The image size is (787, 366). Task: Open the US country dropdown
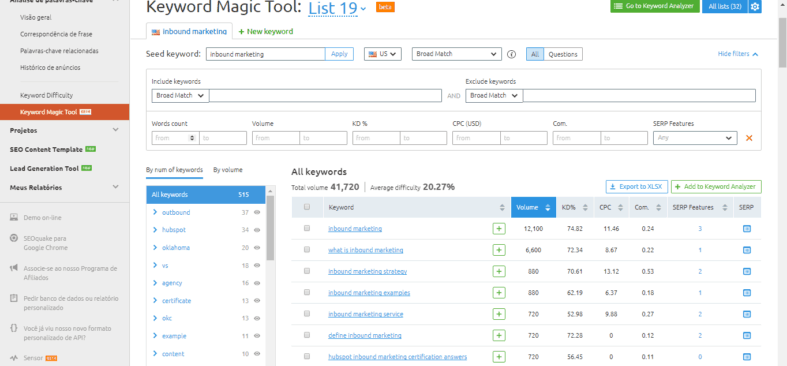click(382, 54)
